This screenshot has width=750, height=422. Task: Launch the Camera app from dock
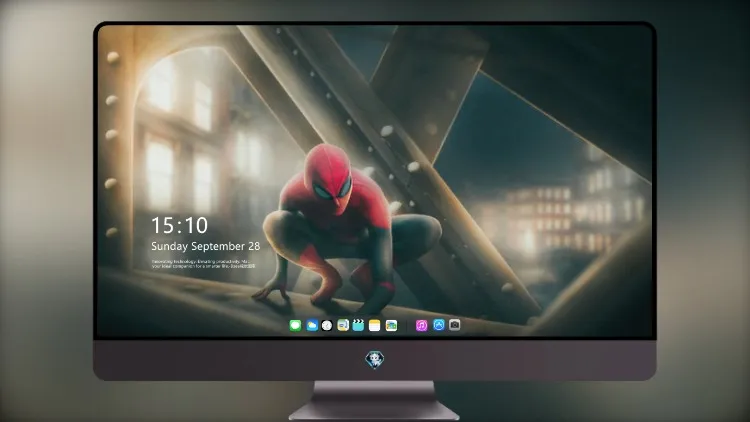455,325
